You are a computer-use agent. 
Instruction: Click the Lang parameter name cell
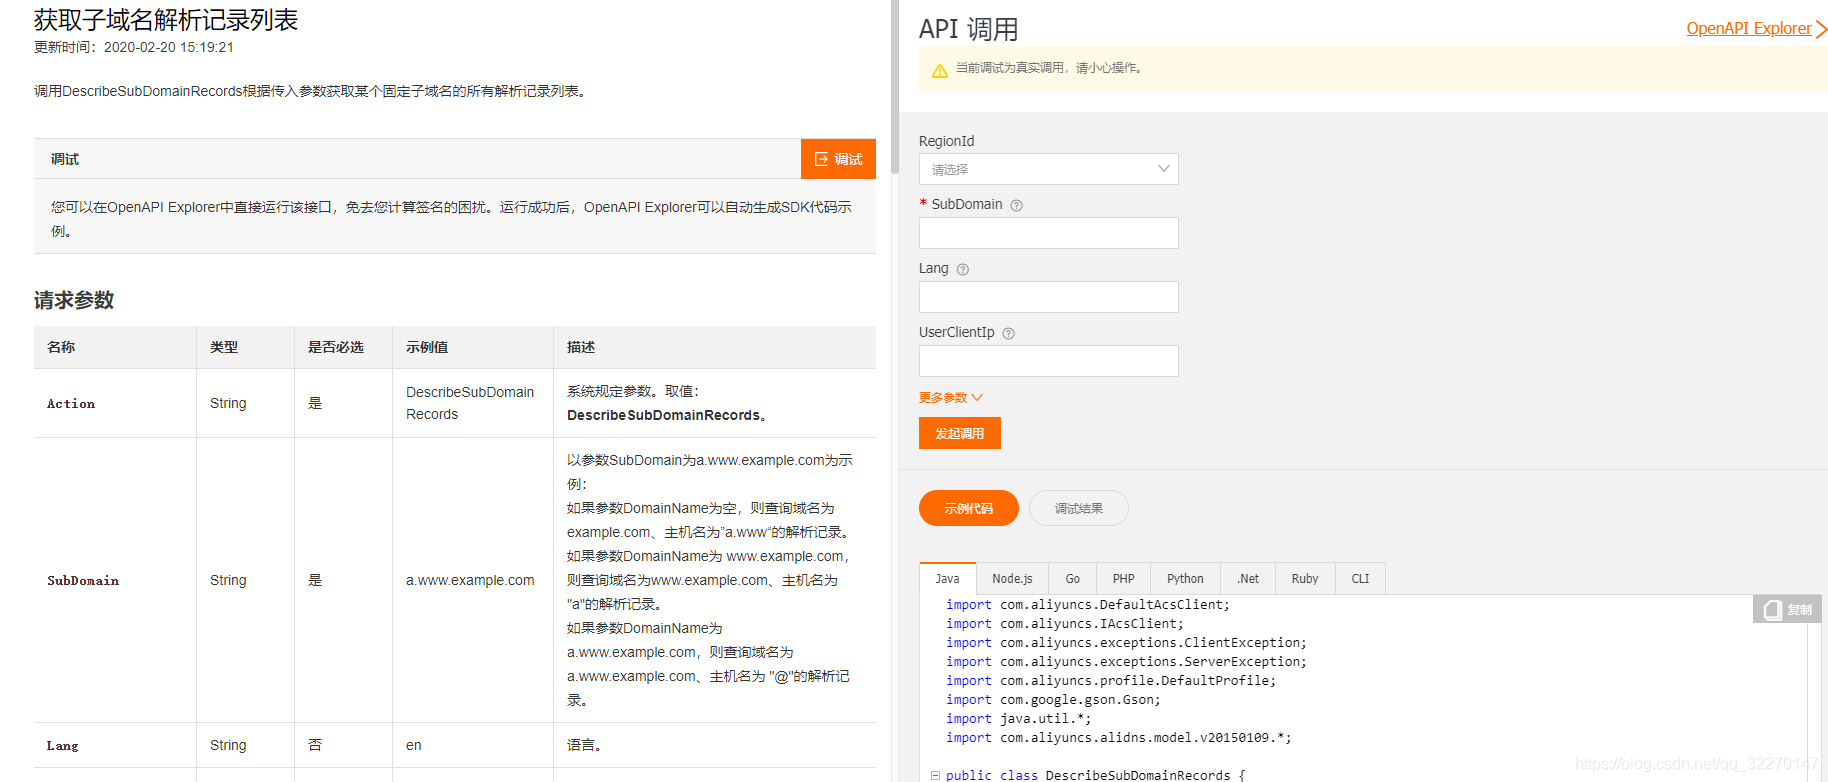(115, 745)
